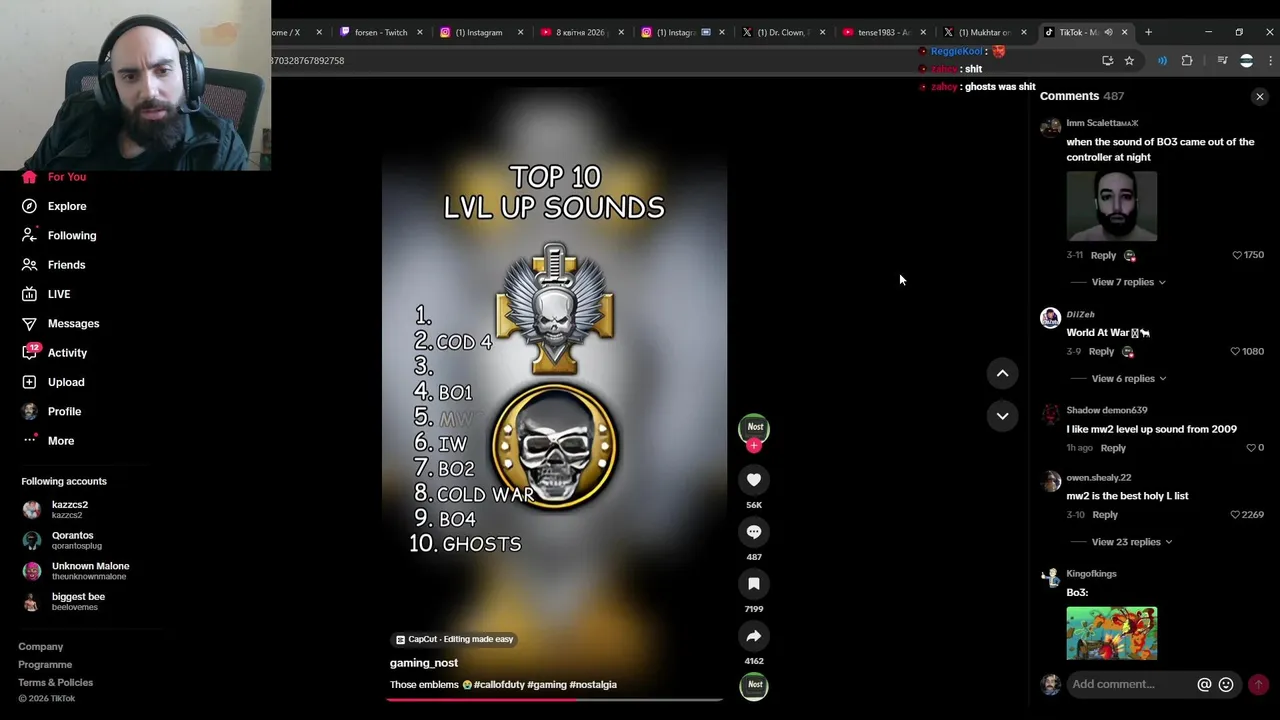Image resolution: width=1280 pixels, height=720 pixels.
Task: Click the #nostalgia hashtag
Action: pos(593,685)
